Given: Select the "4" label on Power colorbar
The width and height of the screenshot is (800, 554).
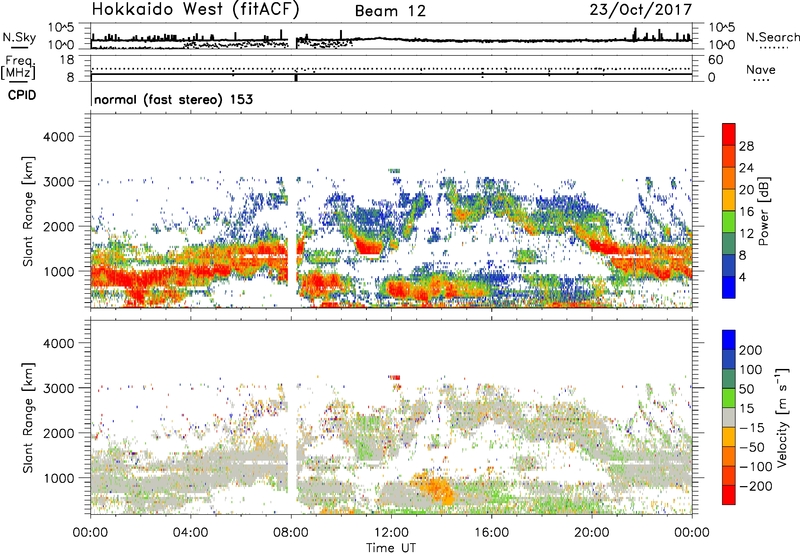Looking at the screenshot, I should click(742, 277).
